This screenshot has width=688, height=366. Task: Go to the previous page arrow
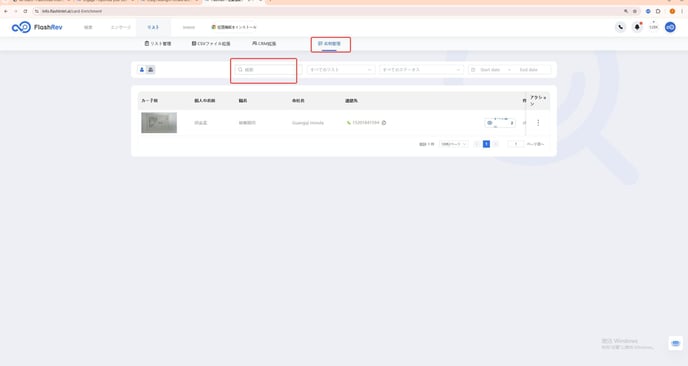477,144
